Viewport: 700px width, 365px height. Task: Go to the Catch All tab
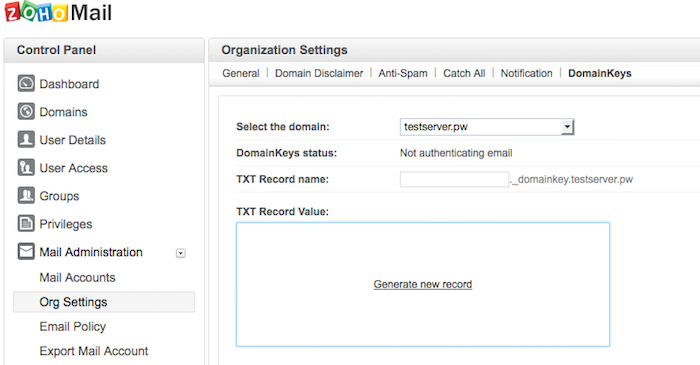pyautogui.click(x=464, y=73)
